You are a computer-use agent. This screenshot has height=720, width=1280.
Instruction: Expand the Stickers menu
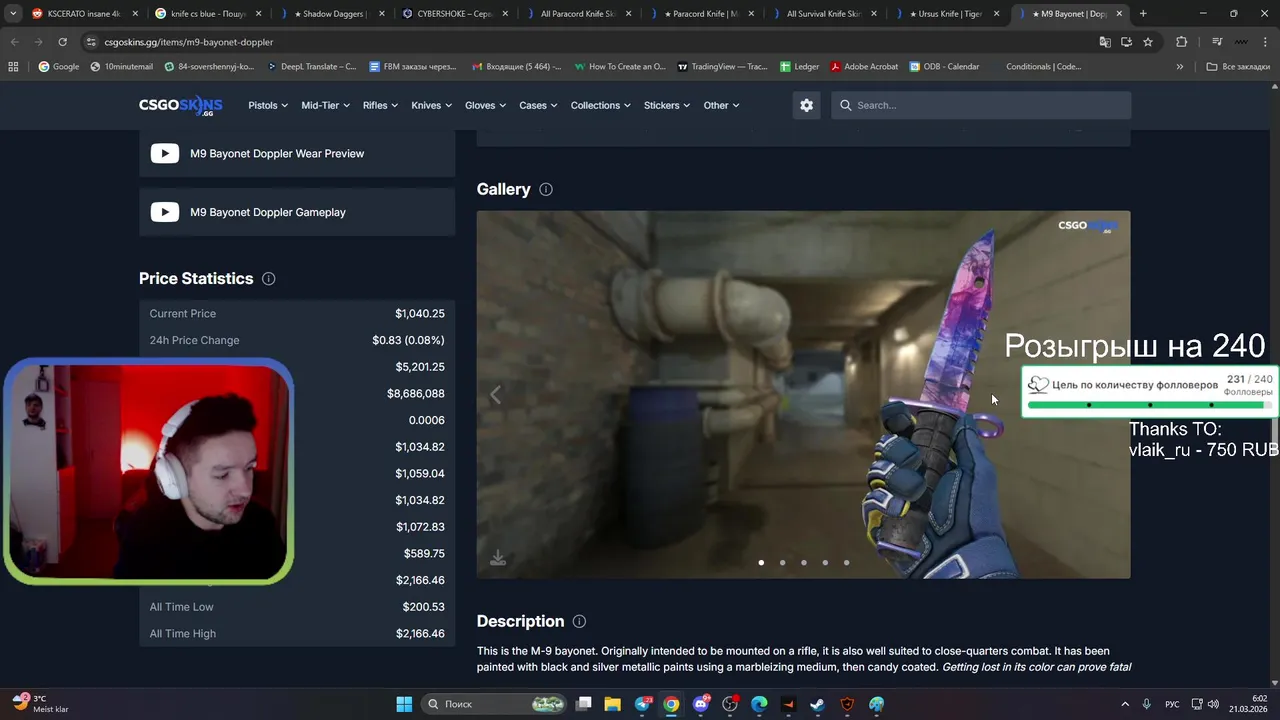click(x=667, y=105)
